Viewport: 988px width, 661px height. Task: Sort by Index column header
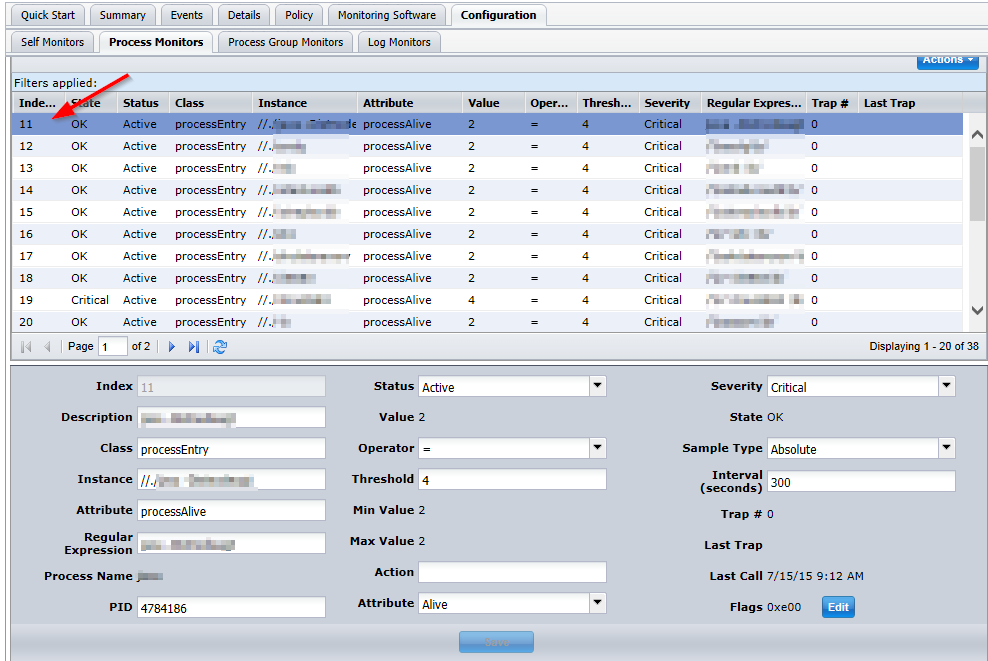tap(38, 103)
